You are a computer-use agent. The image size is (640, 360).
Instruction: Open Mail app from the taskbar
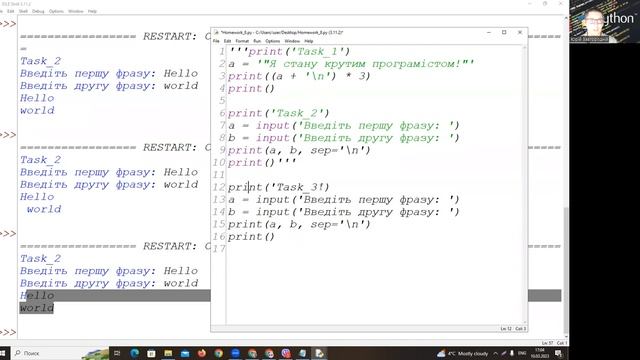(x=185, y=353)
